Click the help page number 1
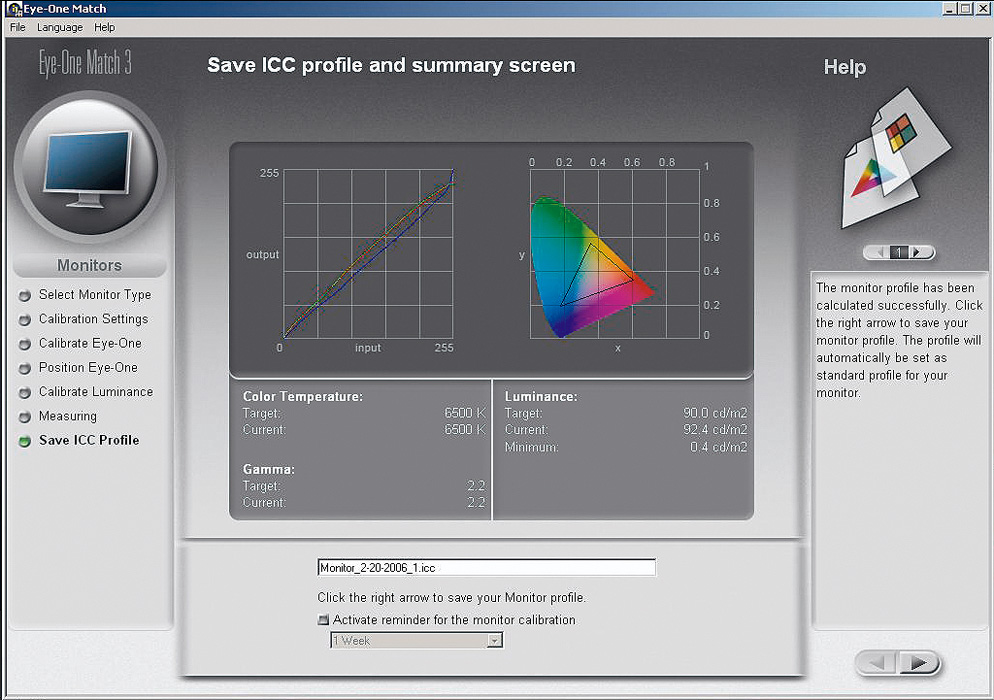 click(898, 252)
